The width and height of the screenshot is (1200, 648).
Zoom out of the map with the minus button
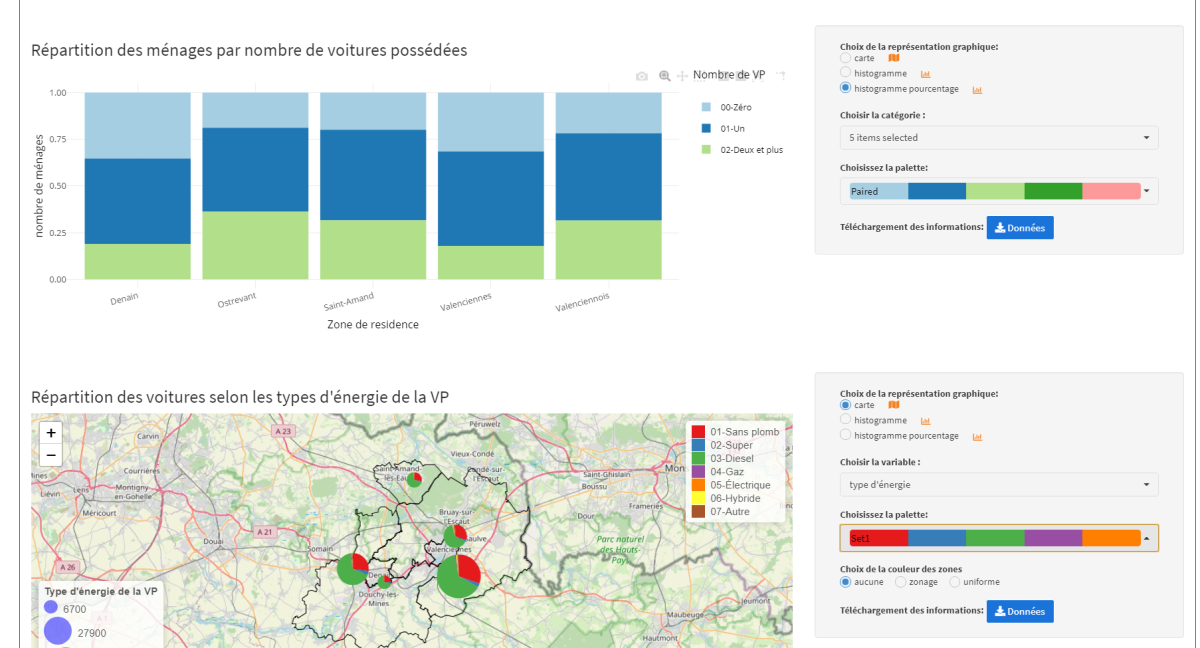52,455
